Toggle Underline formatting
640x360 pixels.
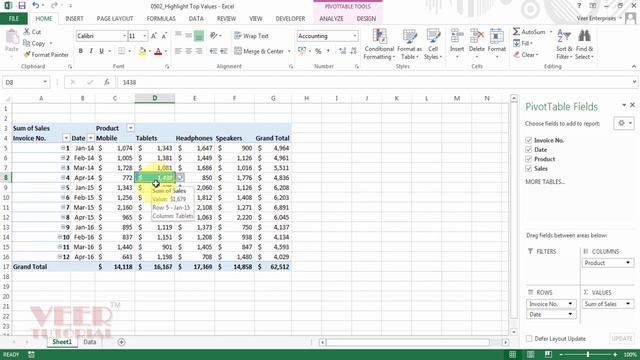[101, 51]
